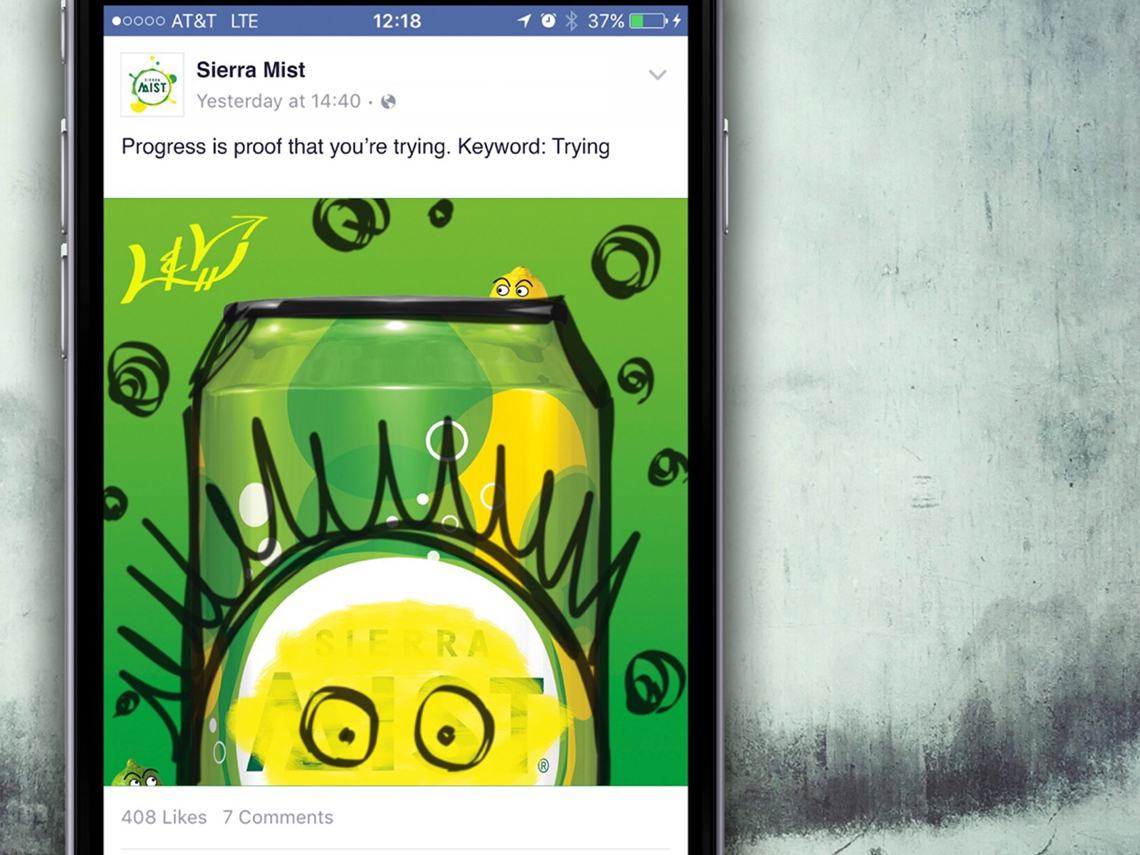Screen dimensions: 1140x855
Task: Open the "Yesterday at 14:40" timestamp
Action: pos(278,101)
